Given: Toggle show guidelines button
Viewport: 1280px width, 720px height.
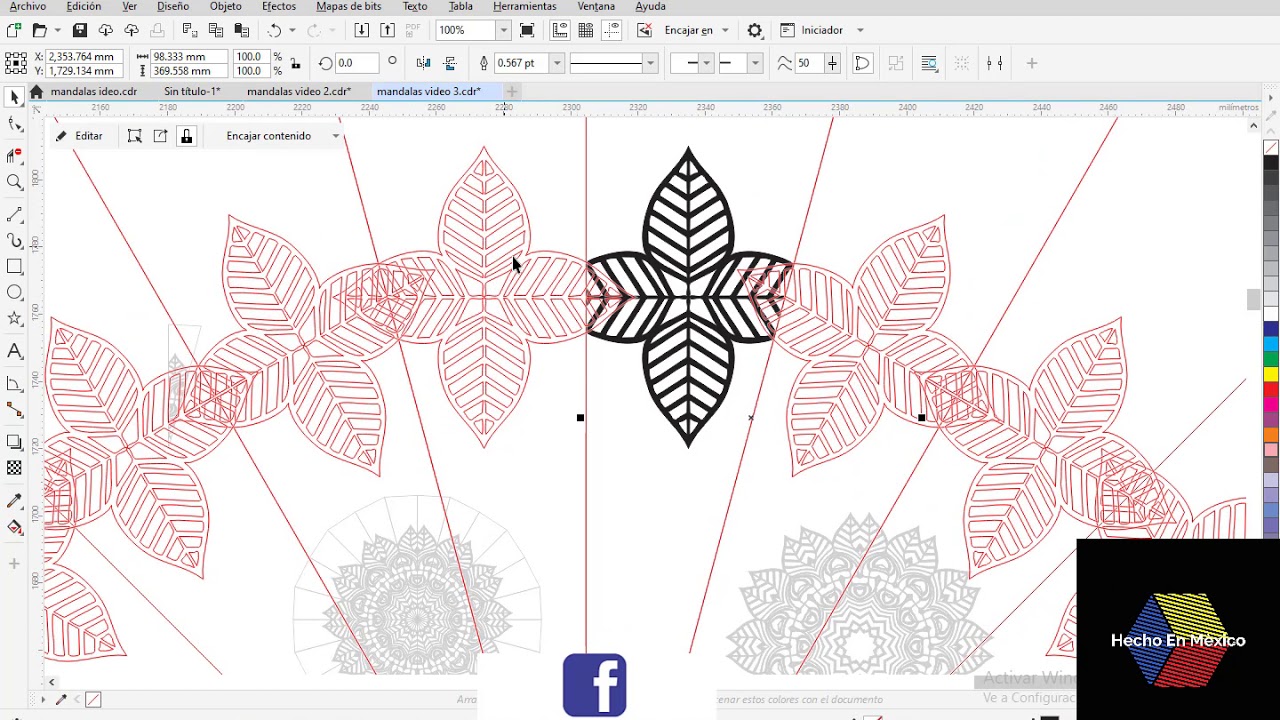Looking at the screenshot, I should [612, 30].
